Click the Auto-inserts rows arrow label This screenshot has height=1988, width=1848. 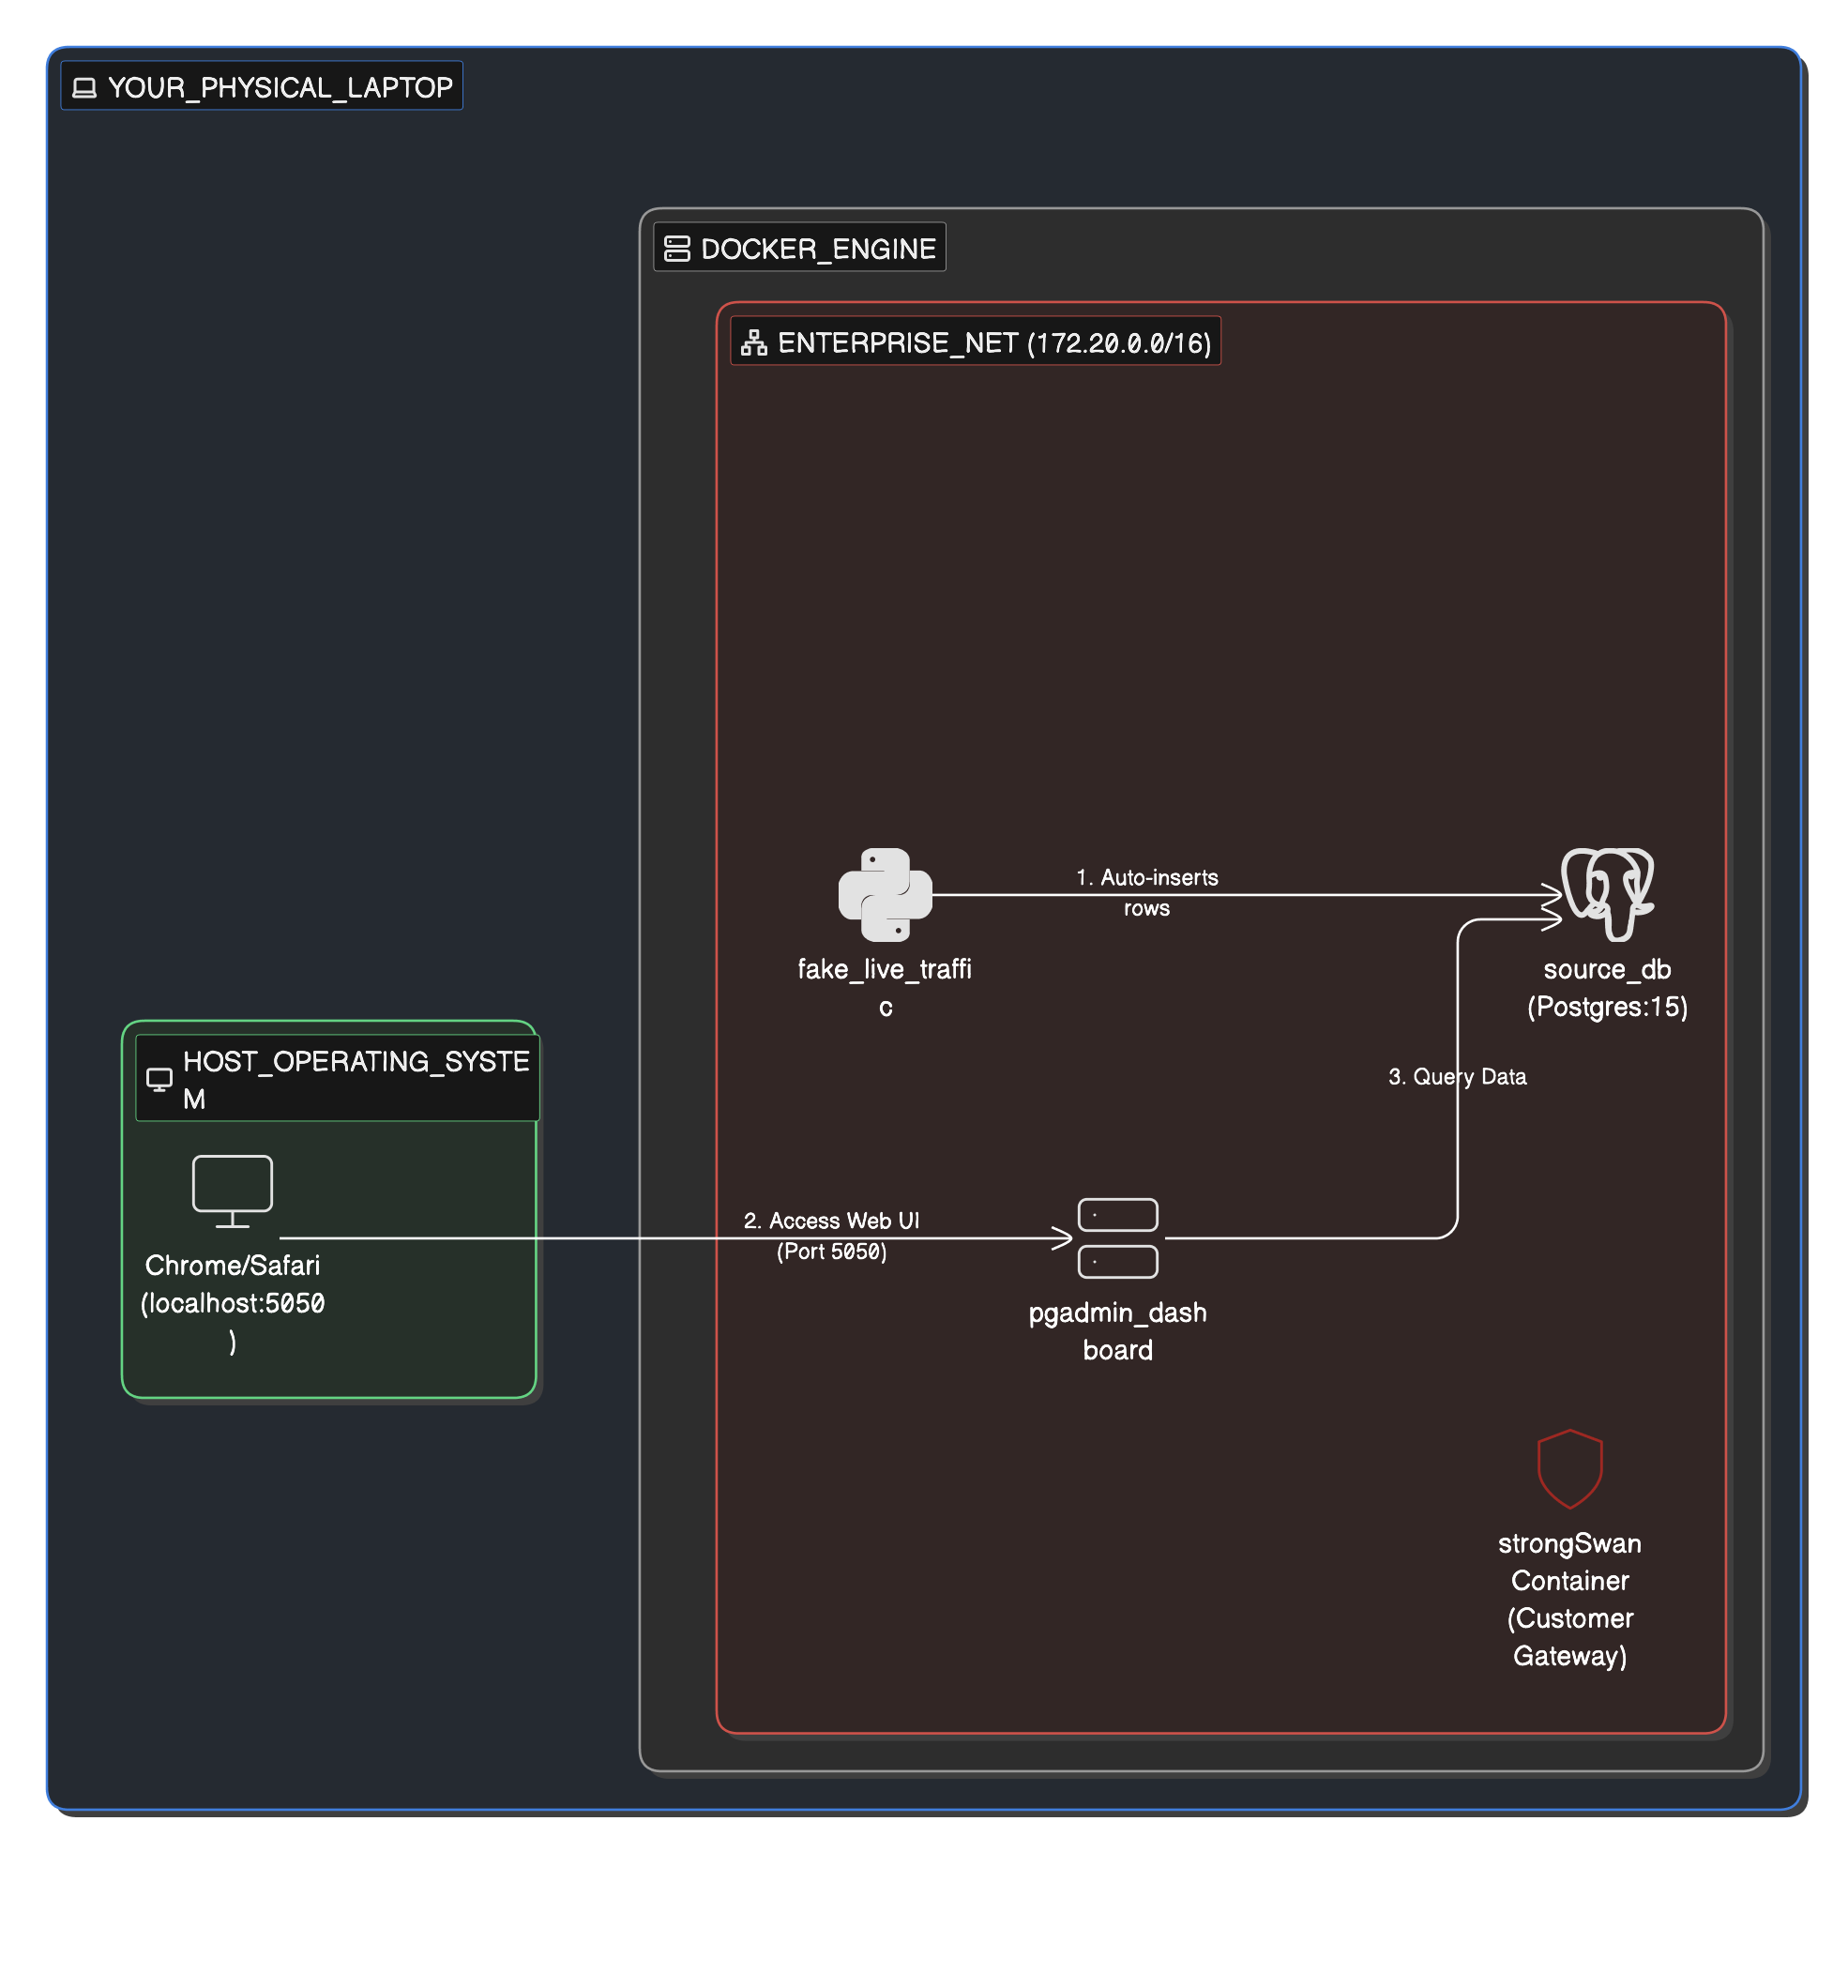coord(1146,893)
